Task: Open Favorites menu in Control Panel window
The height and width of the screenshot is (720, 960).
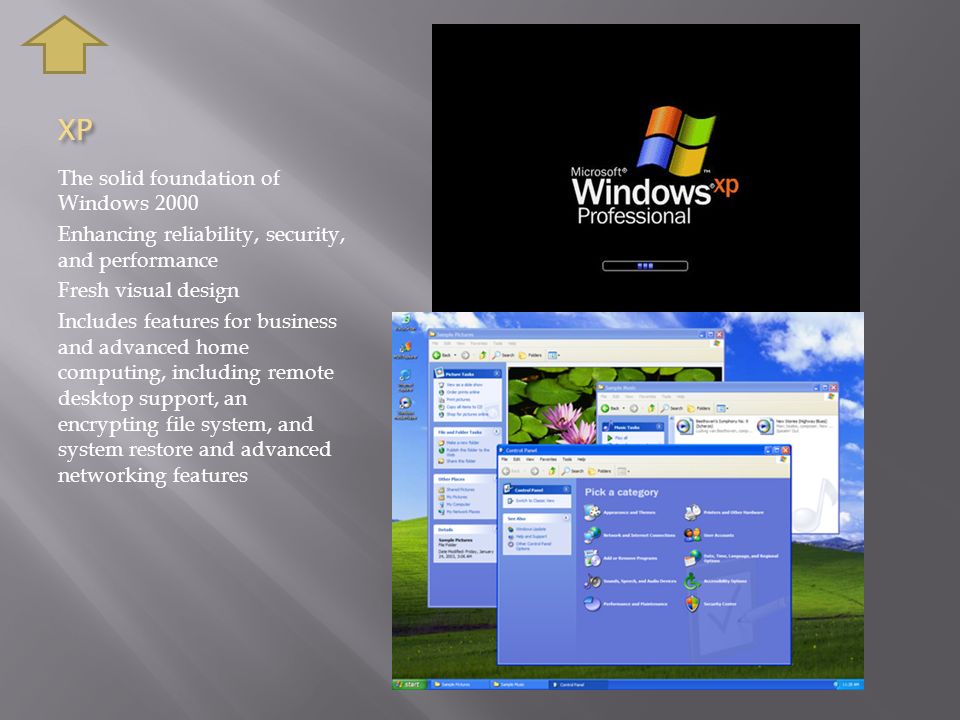Action: pyautogui.click(x=548, y=459)
